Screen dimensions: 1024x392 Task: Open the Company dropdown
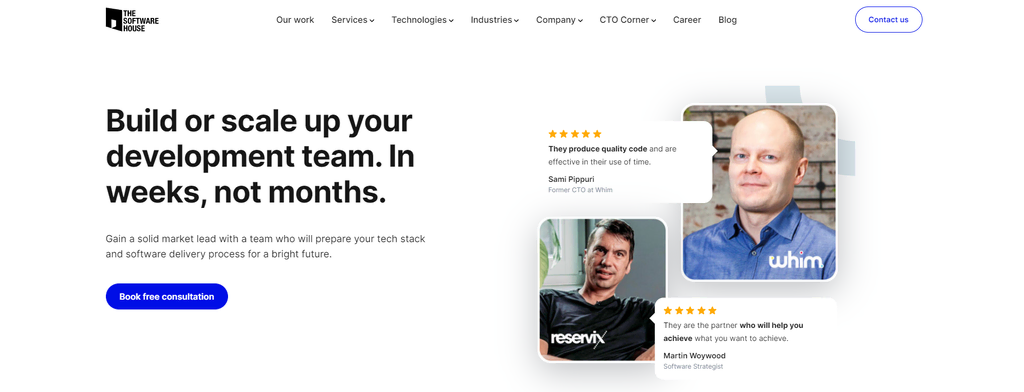[x=559, y=20]
